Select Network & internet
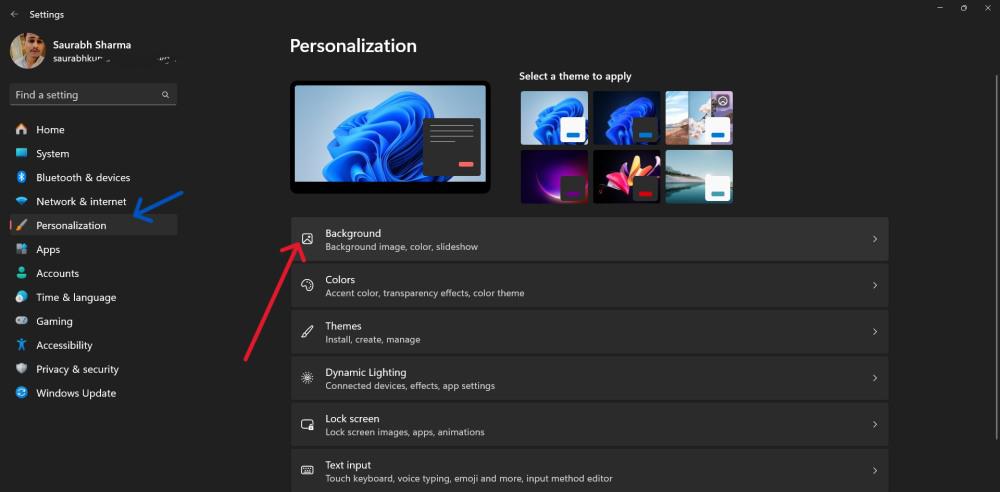This screenshot has height=492, width=1000. click(x=94, y=202)
